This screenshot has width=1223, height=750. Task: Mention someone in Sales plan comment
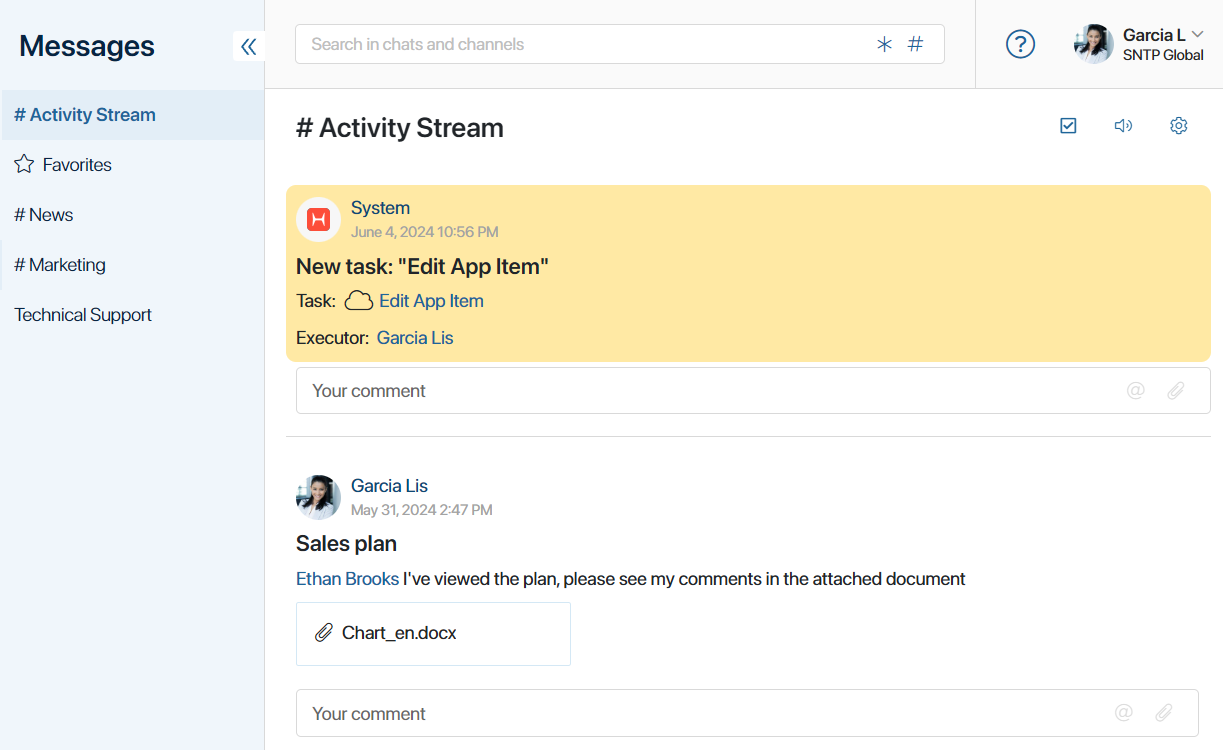click(1124, 713)
